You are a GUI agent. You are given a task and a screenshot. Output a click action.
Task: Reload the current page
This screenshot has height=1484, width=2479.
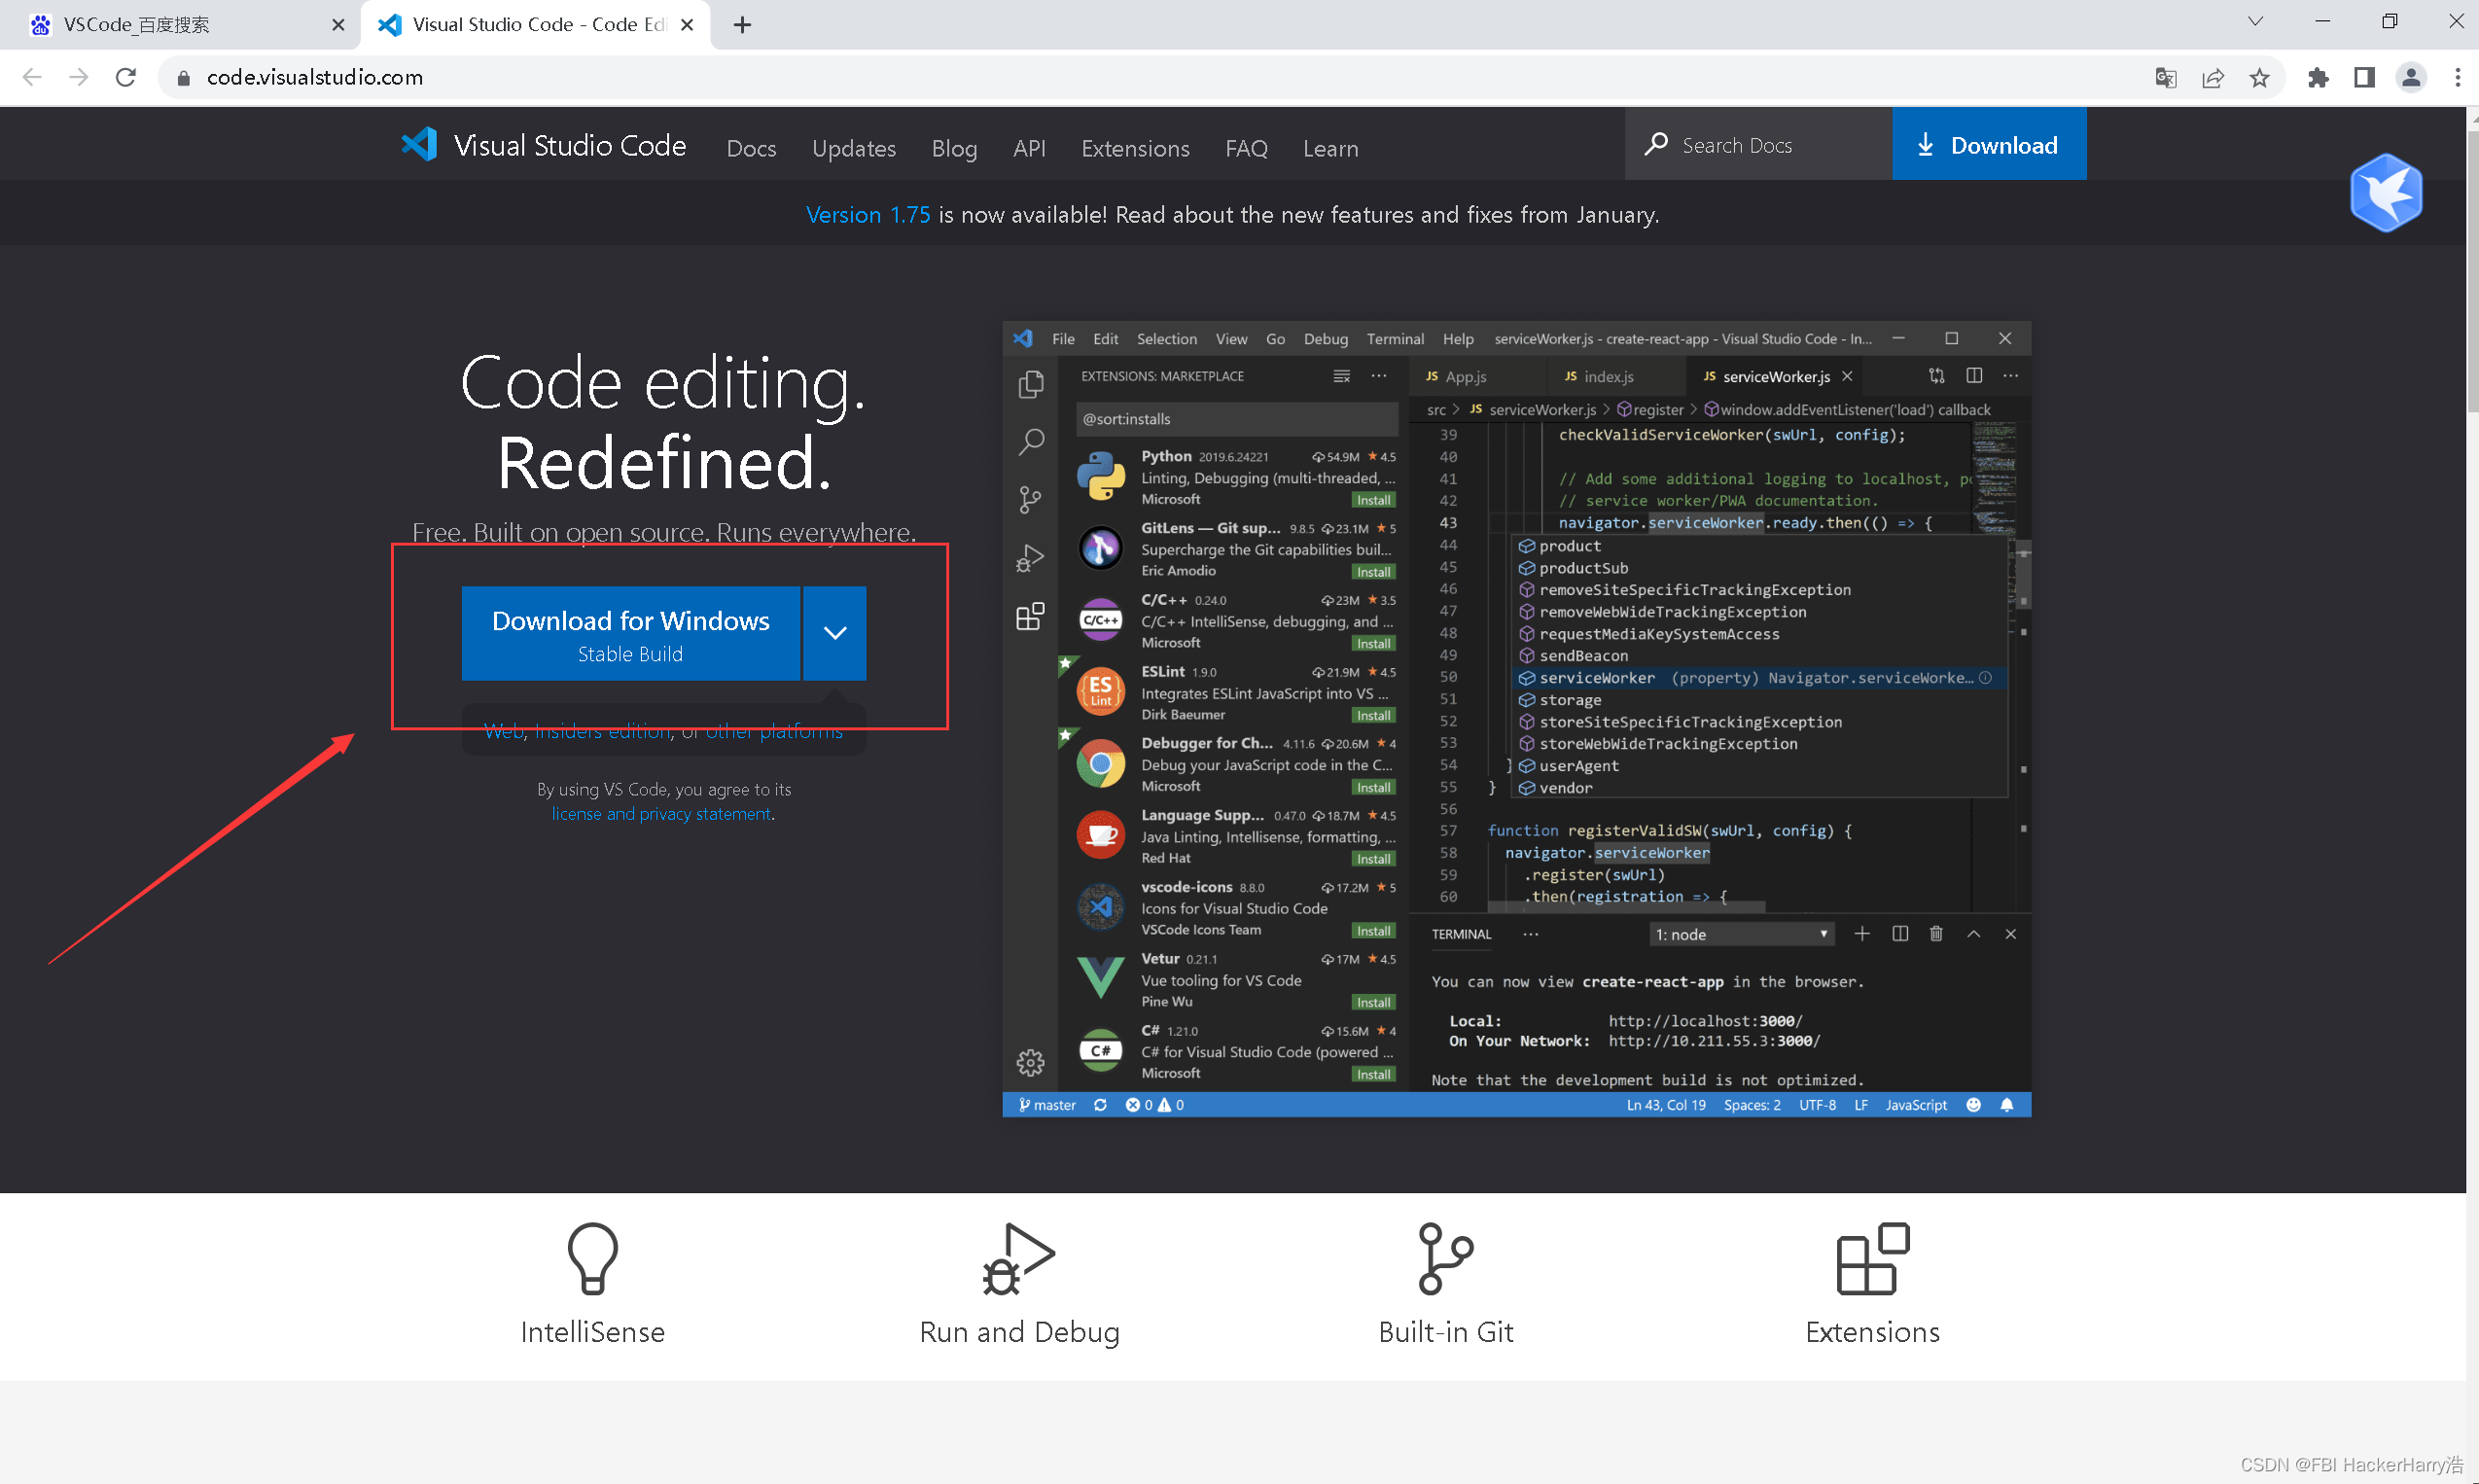[x=126, y=77]
